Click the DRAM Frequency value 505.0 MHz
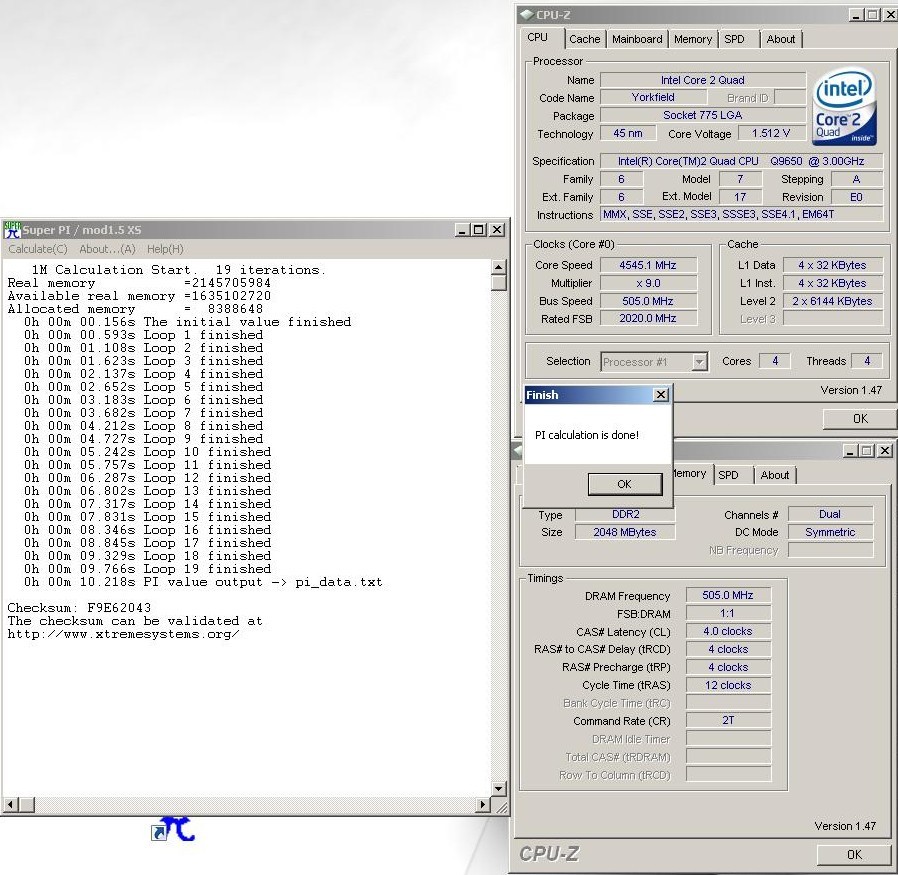 tap(728, 596)
